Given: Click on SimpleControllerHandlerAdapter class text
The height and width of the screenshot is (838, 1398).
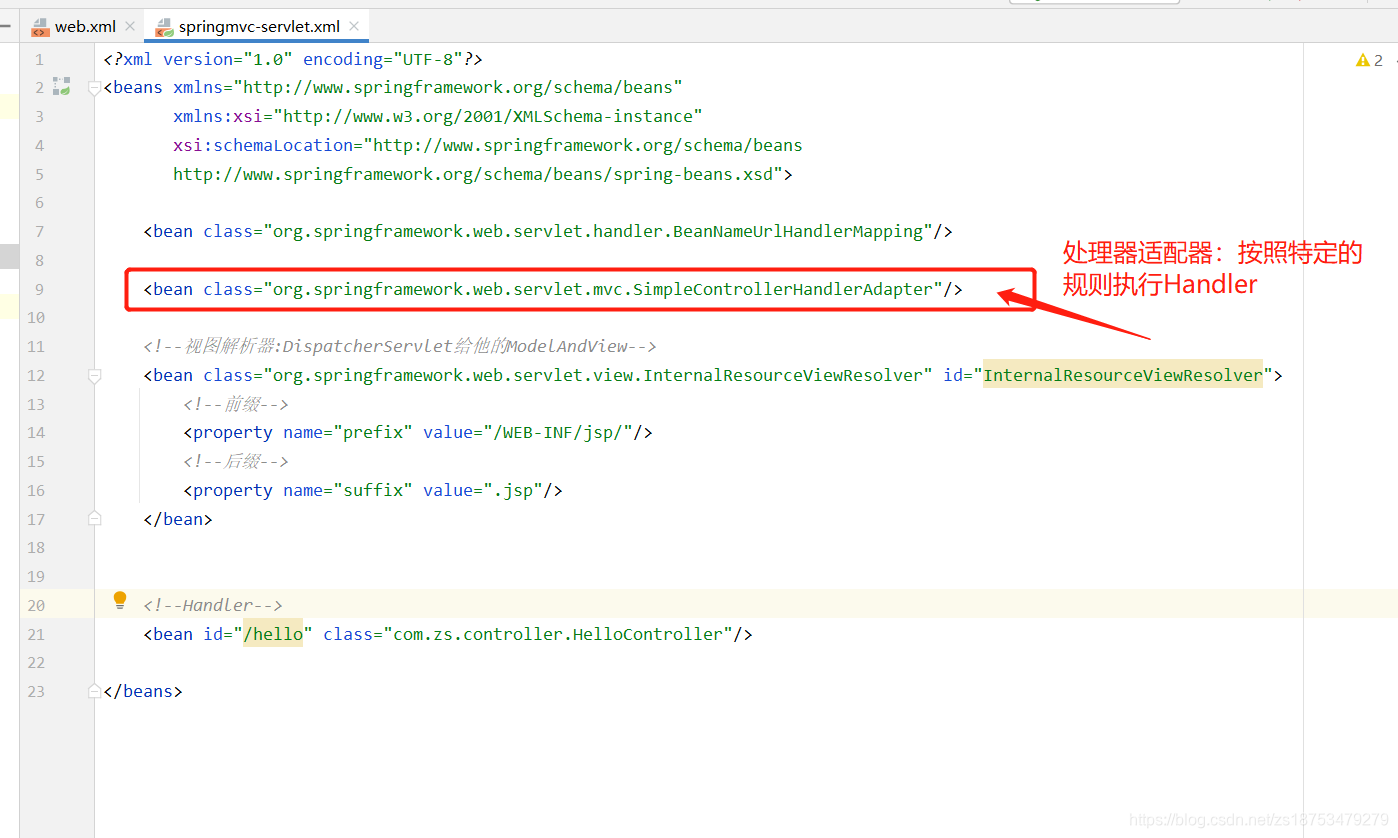Looking at the screenshot, I should coord(783,289).
